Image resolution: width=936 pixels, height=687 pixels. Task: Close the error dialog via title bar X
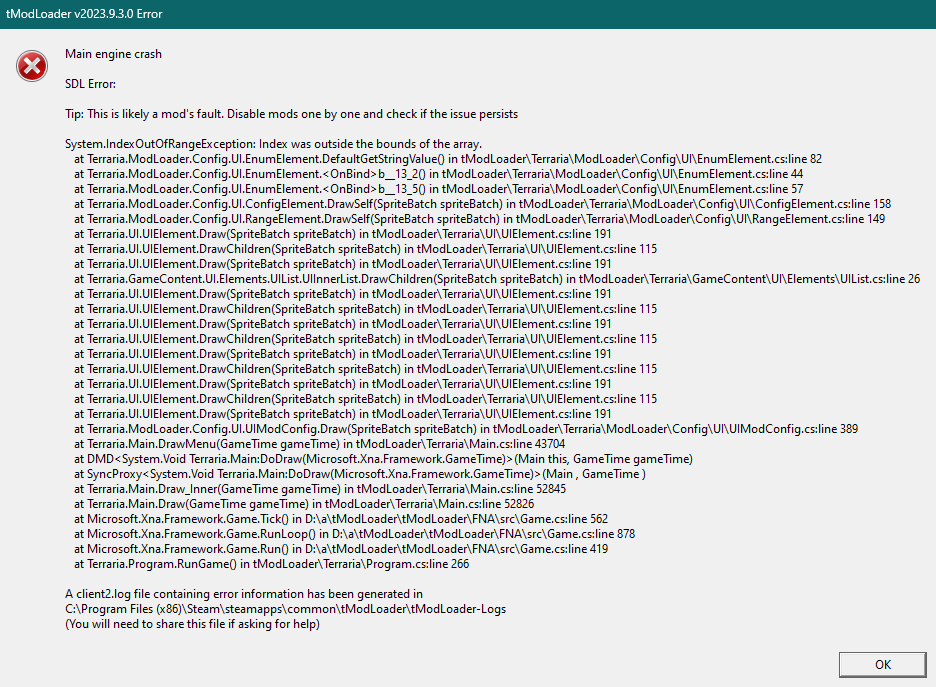921,14
